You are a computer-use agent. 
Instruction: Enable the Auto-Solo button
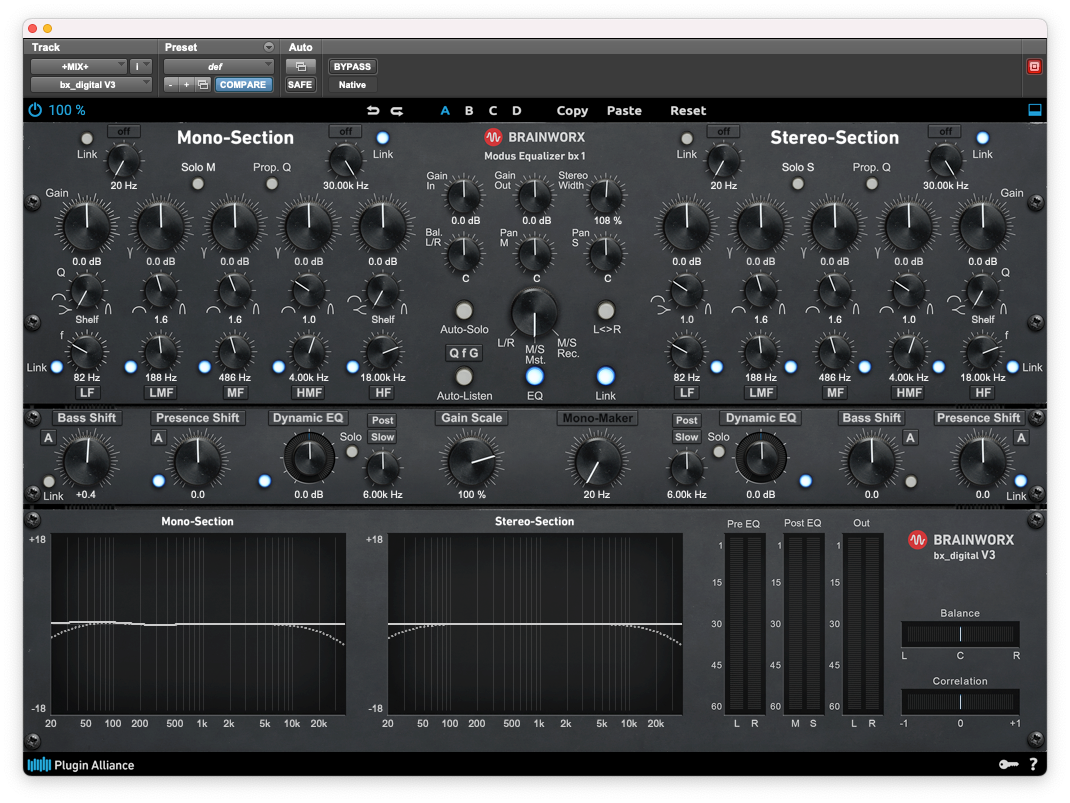(464, 310)
